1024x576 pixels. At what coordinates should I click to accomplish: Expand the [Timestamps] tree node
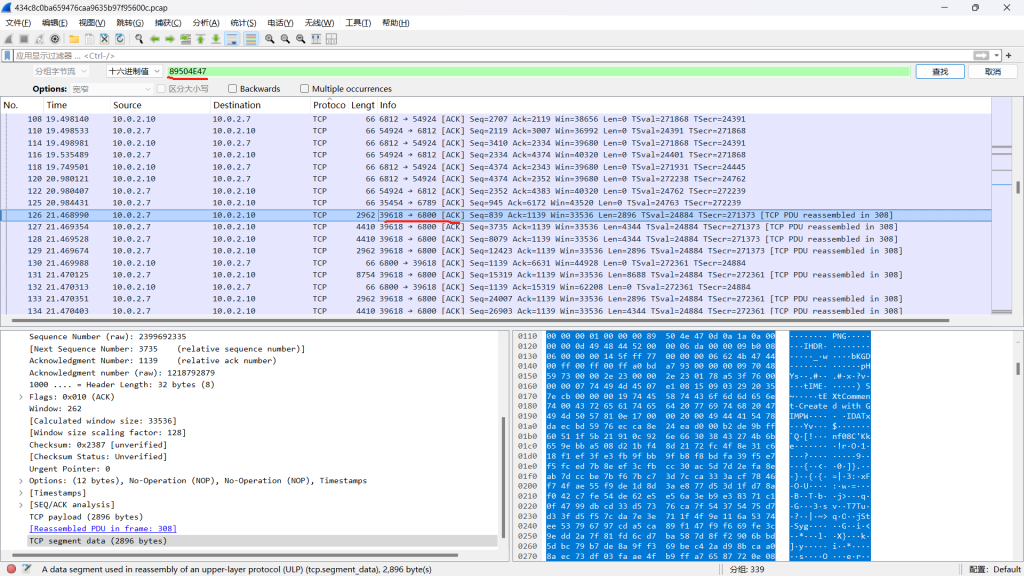(x=21, y=493)
